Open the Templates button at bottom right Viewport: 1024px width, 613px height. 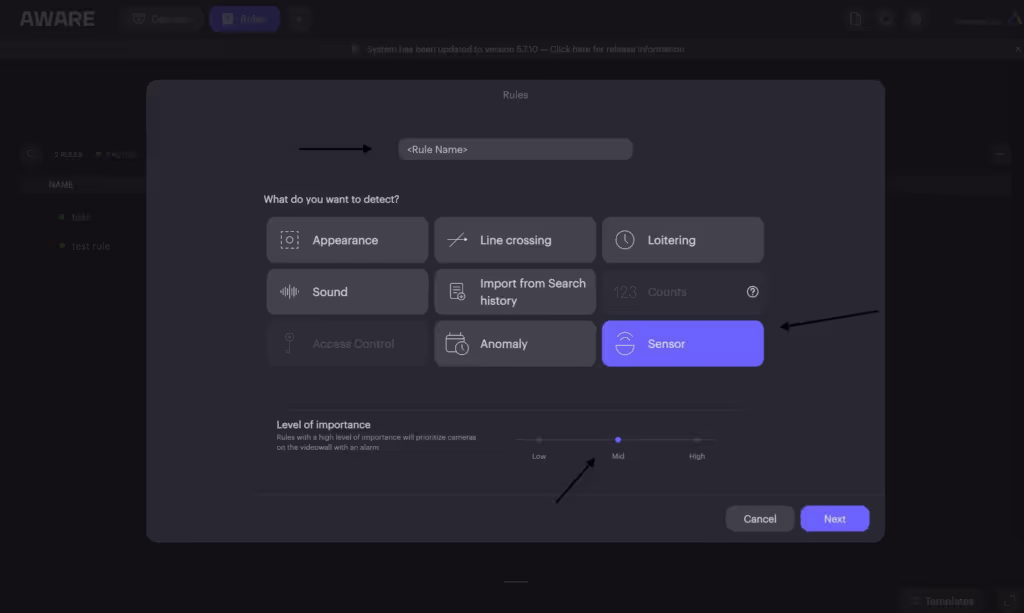[942, 601]
